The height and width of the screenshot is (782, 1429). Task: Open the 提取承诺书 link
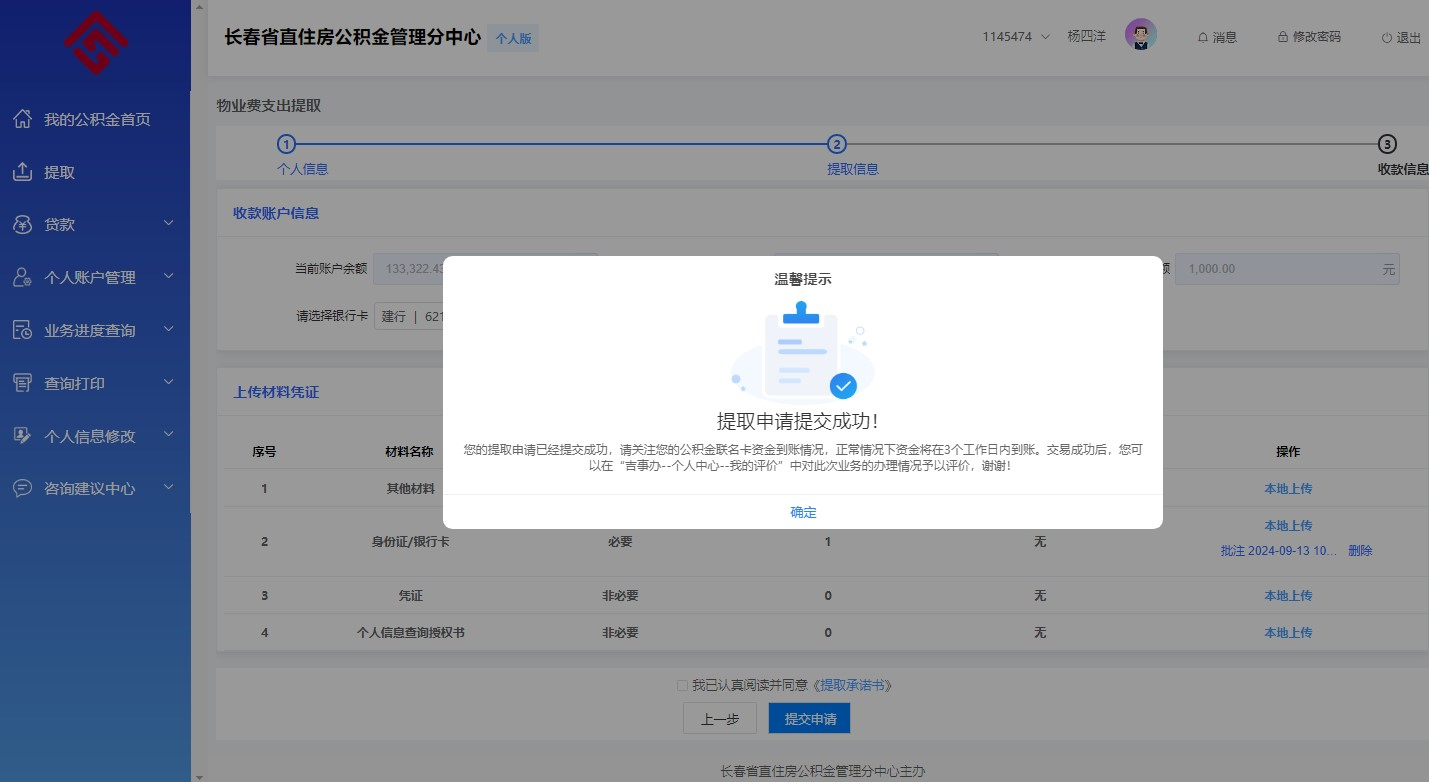tap(852, 686)
